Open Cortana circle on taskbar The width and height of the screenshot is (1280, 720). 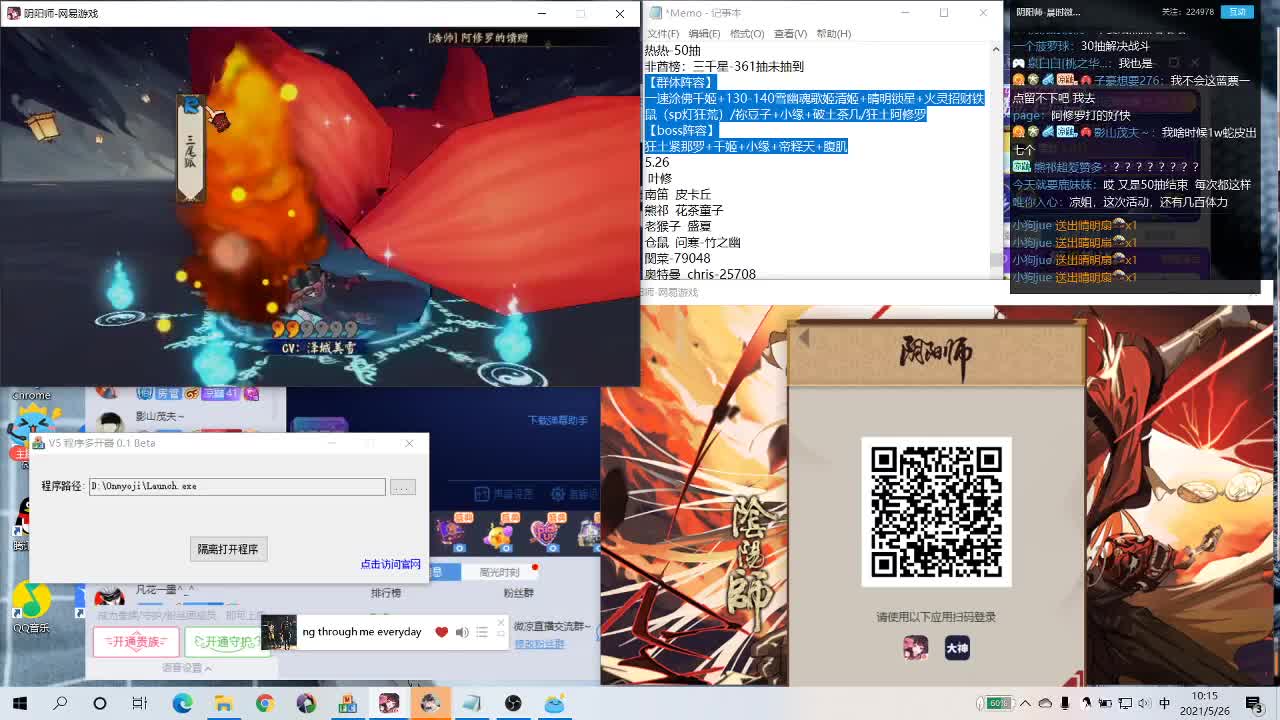tap(100, 703)
